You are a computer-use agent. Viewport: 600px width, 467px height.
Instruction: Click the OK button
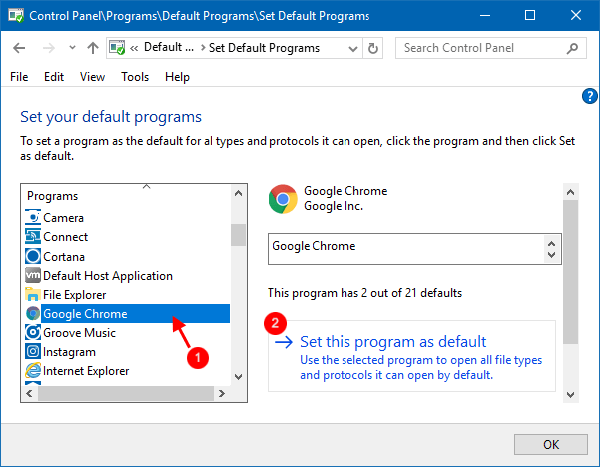click(x=551, y=444)
